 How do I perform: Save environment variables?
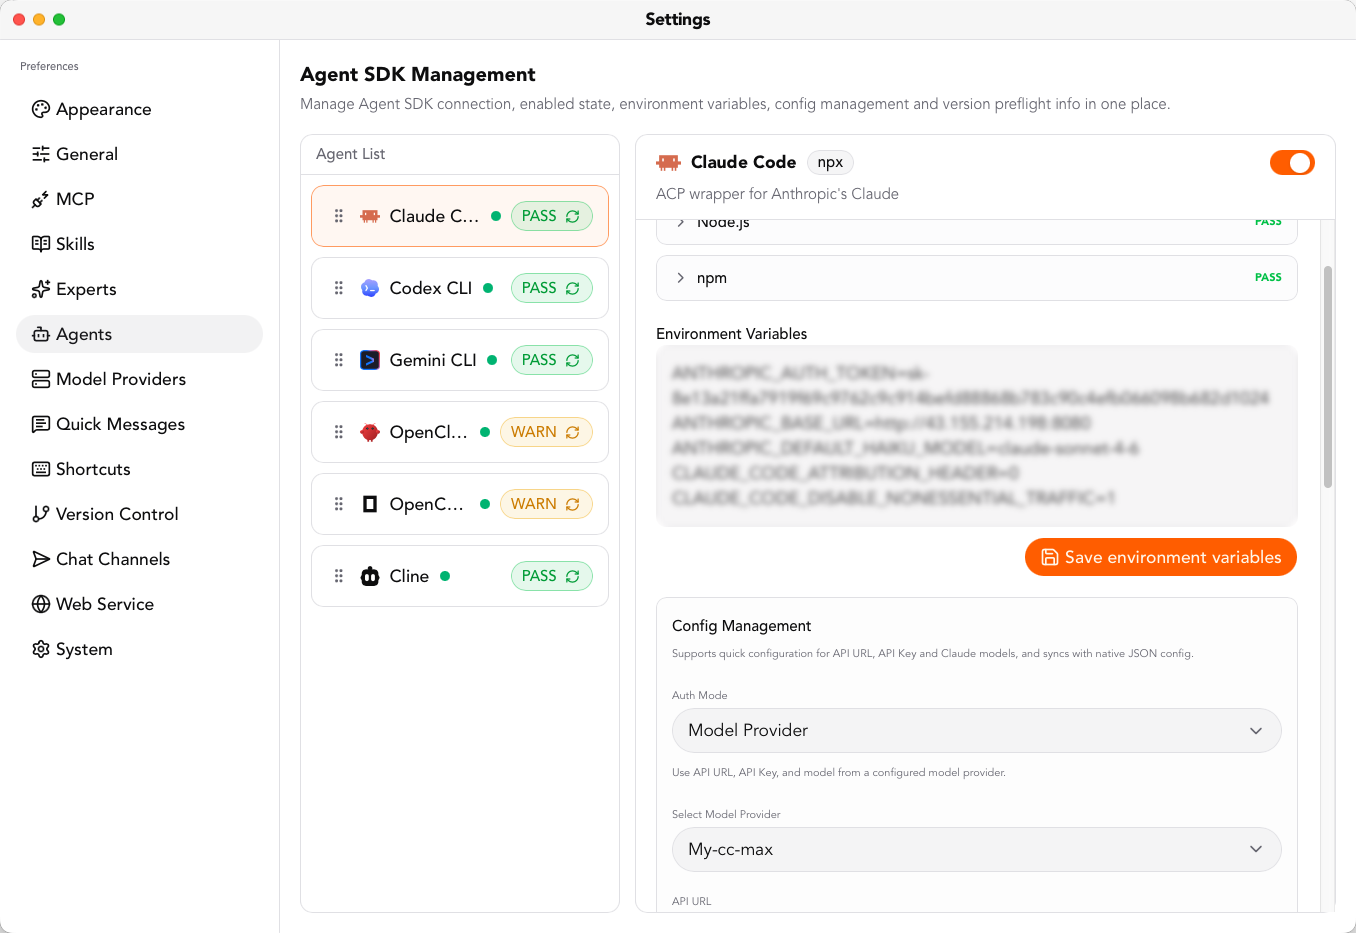pos(1161,557)
